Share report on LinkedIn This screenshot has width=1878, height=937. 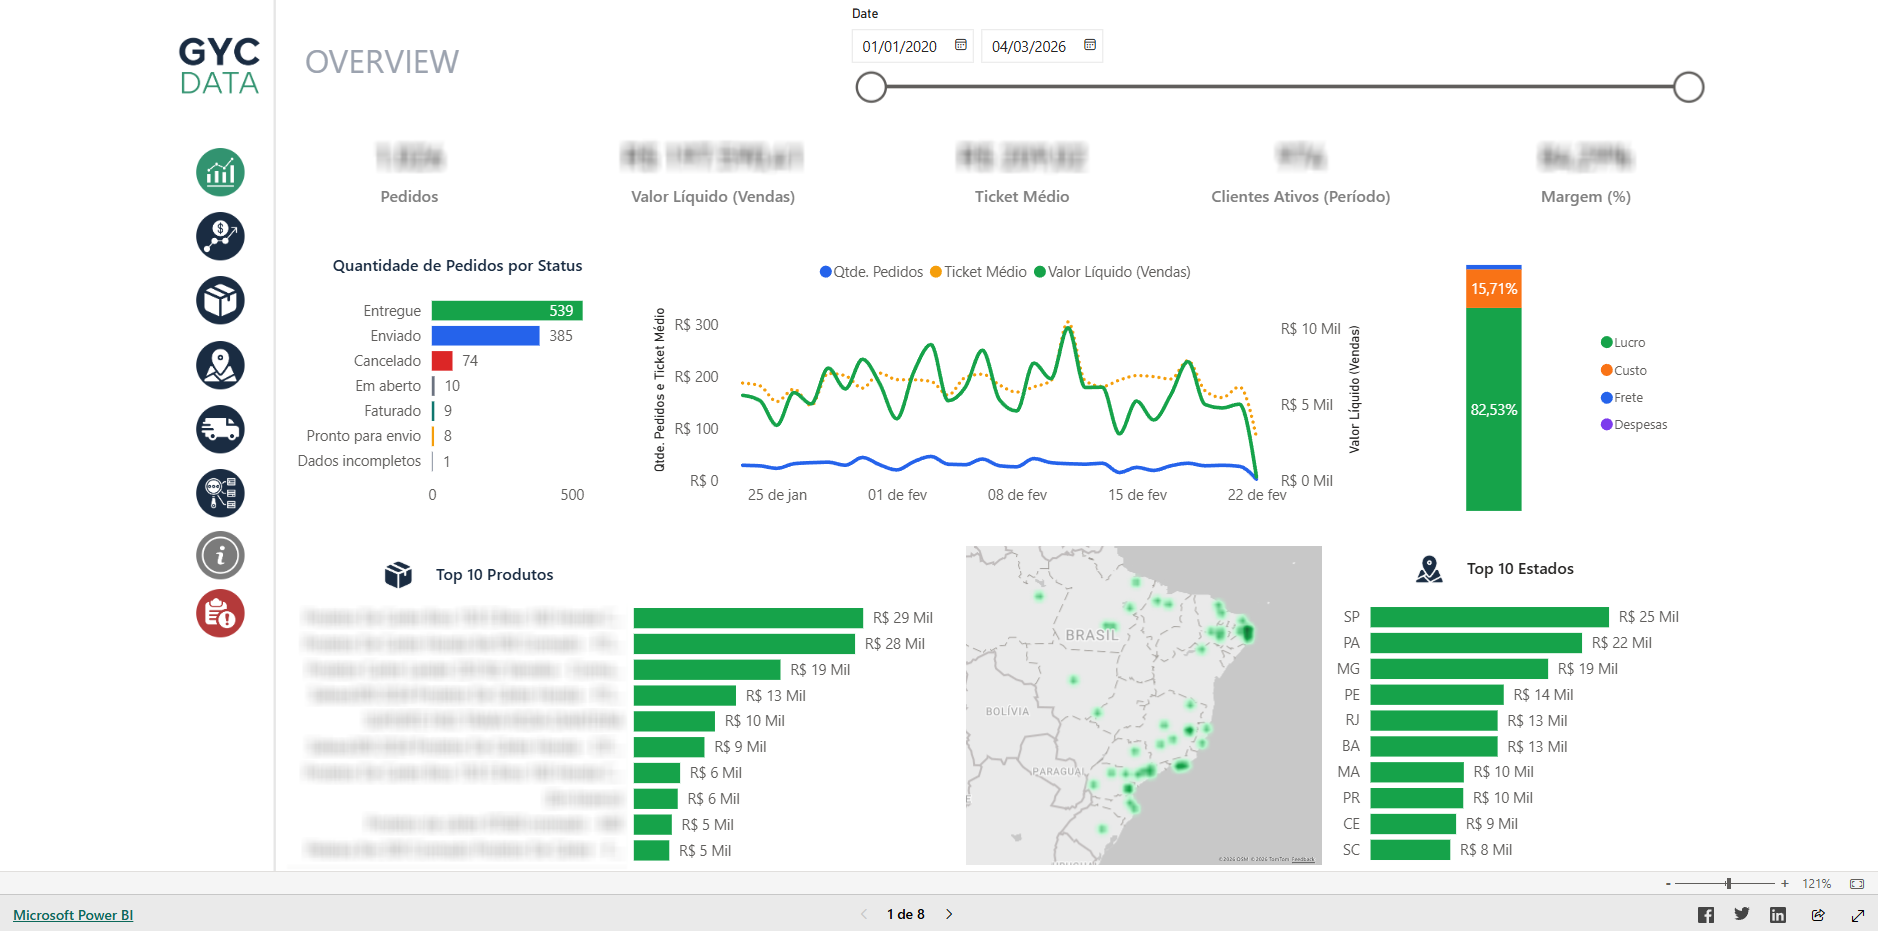(1777, 915)
